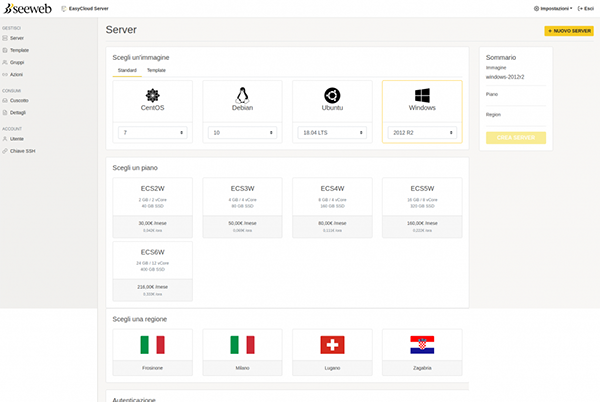Pick the Ubuntu logo icon

click(332, 96)
